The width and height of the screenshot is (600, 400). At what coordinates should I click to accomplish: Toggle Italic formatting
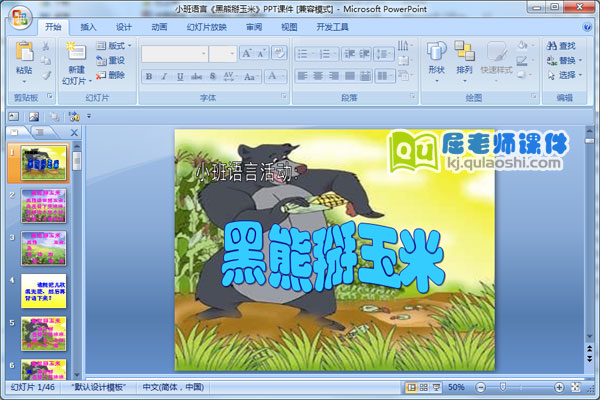click(164, 76)
